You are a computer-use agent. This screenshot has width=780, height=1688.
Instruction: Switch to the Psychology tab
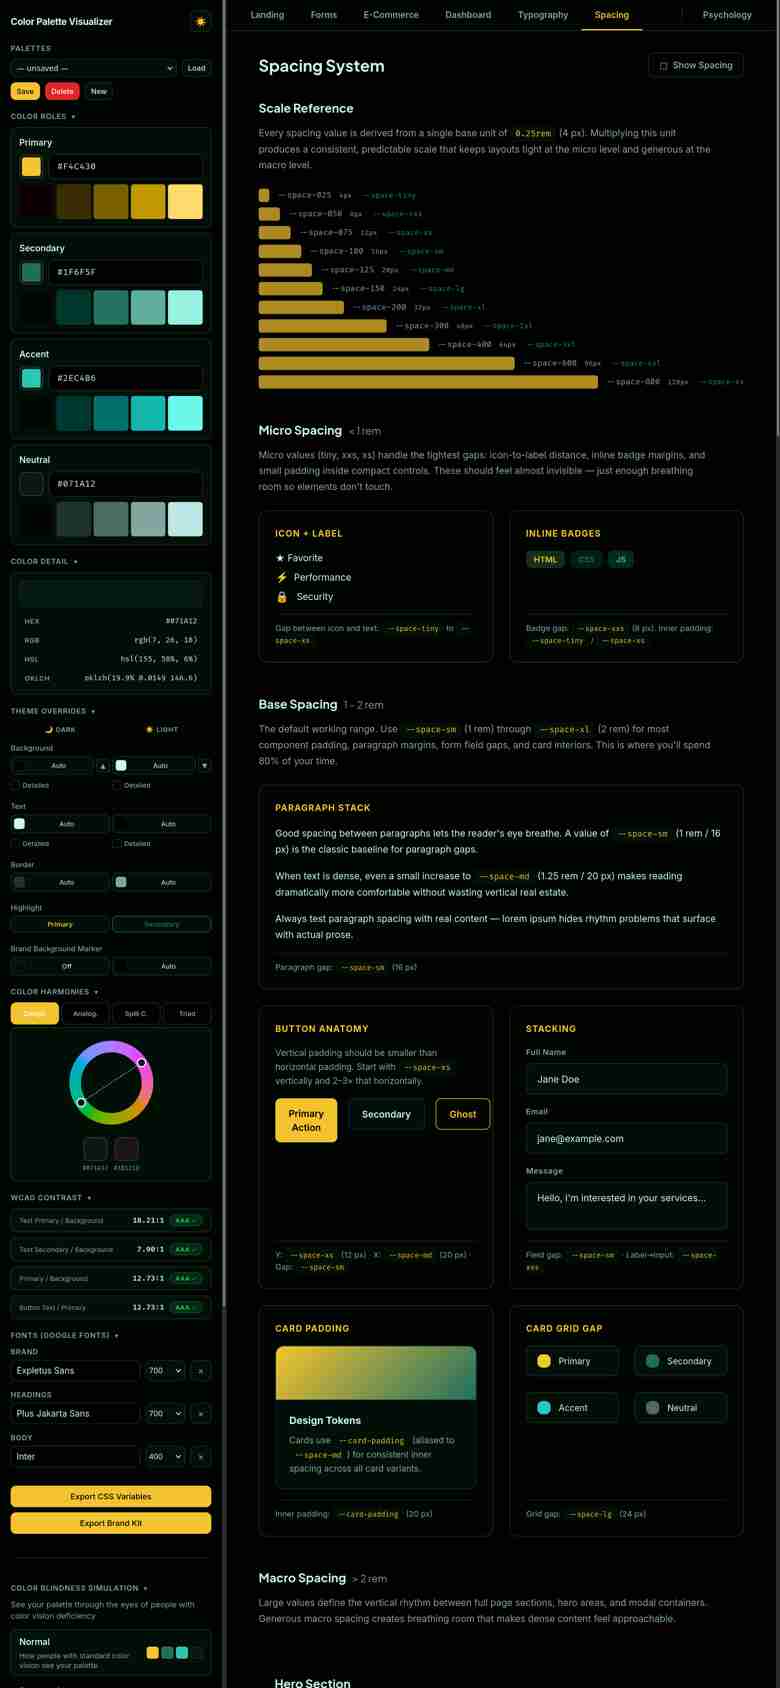727,15
